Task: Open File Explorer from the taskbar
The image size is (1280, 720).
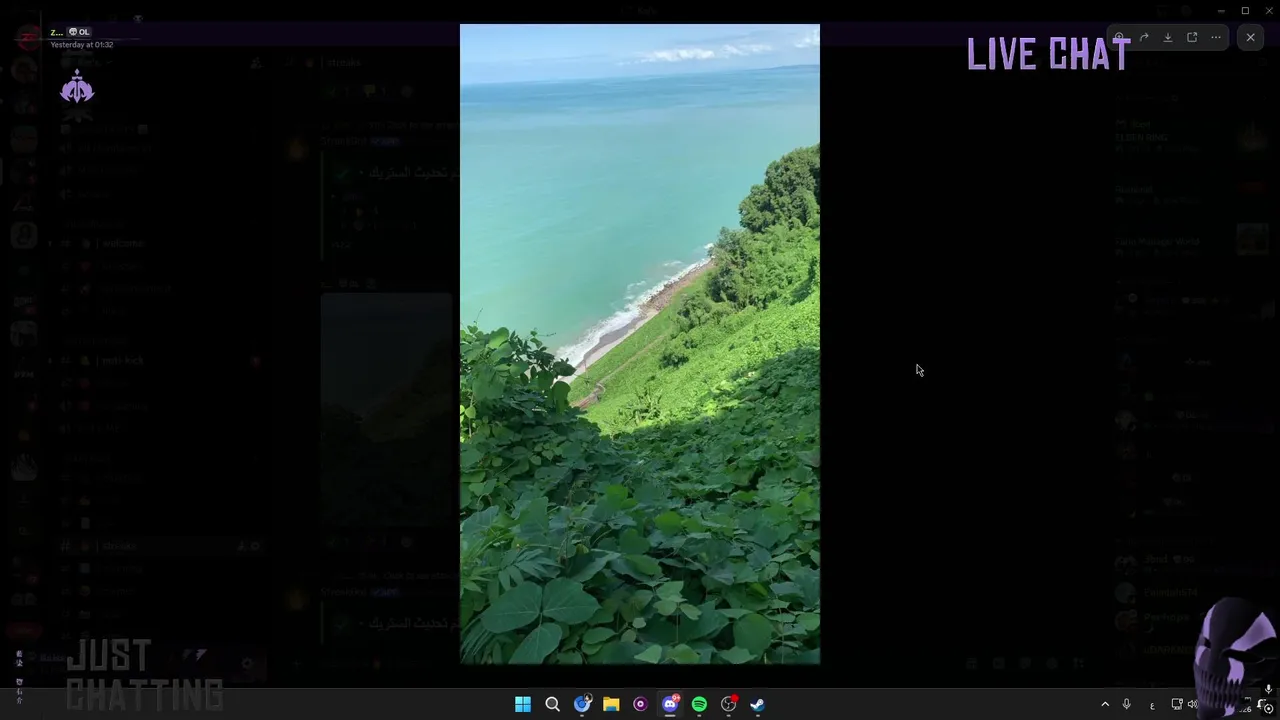Action: coord(611,704)
